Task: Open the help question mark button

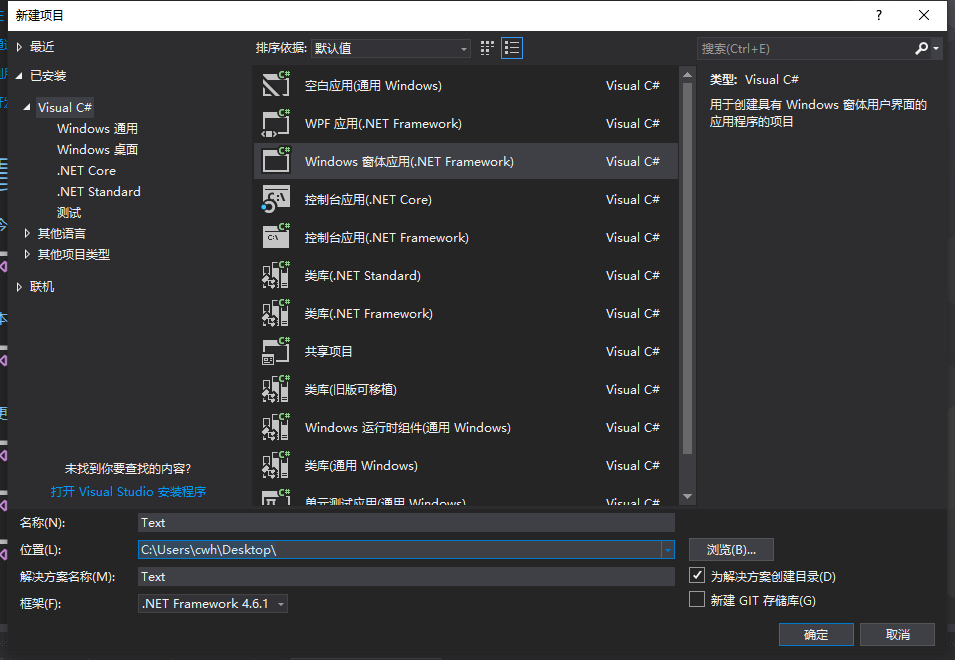Action: point(878,15)
